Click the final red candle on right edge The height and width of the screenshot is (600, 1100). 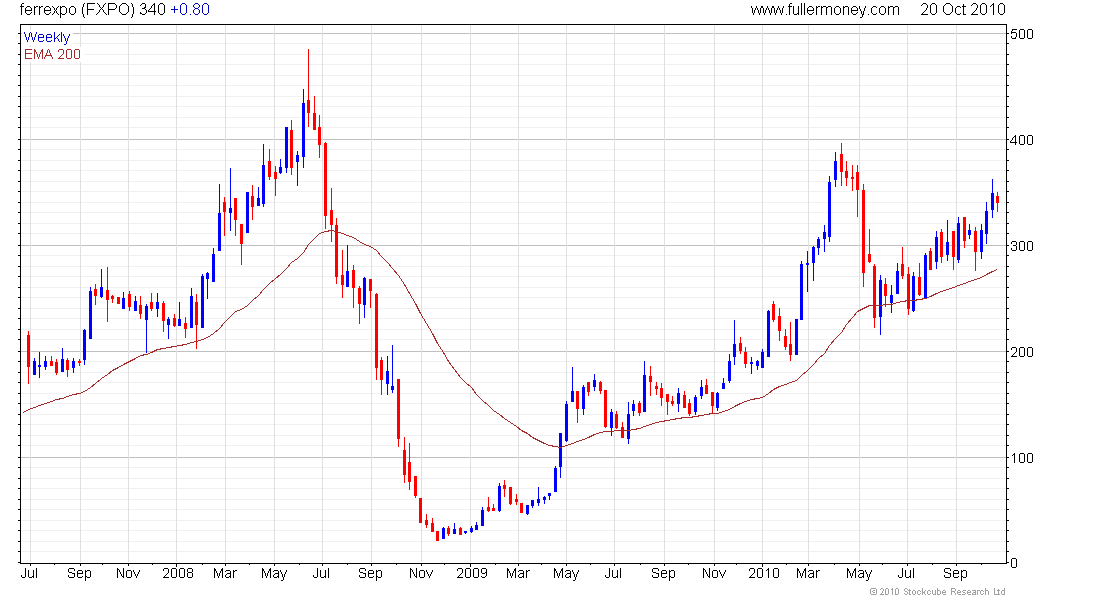coord(997,200)
